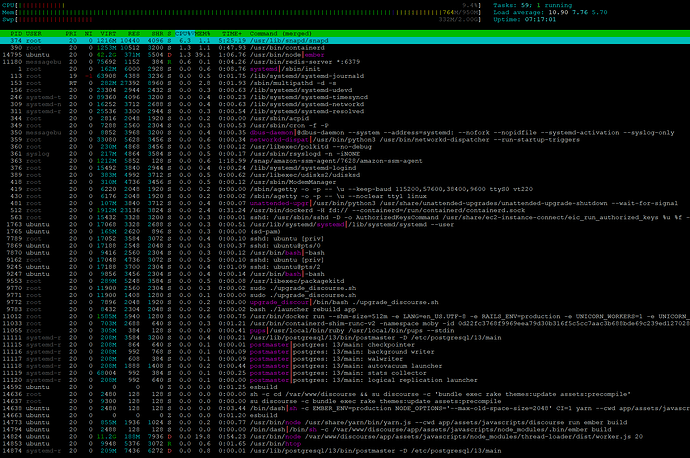The width and height of the screenshot is (690, 458).
Task: Select the docker run --shm-size=512m row
Action: [345, 316]
